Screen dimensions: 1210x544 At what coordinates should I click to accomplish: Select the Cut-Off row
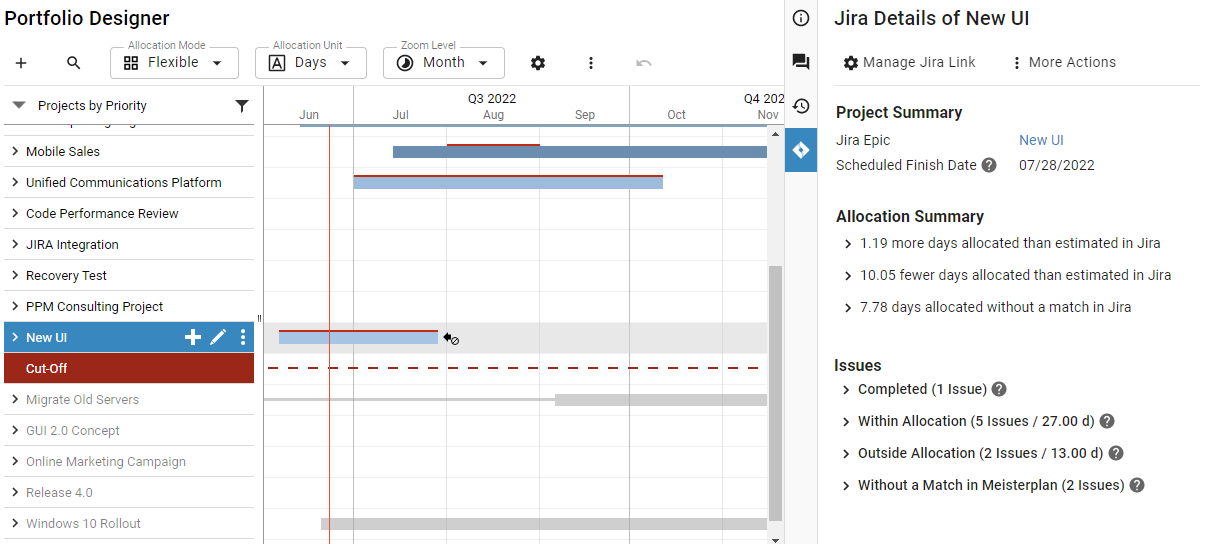(x=128, y=369)
